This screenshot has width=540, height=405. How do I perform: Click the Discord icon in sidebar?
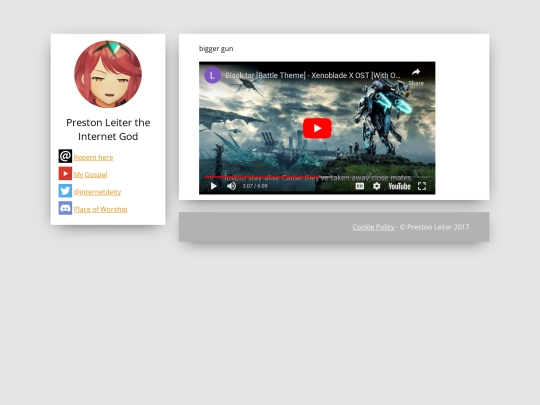[65, 208]
